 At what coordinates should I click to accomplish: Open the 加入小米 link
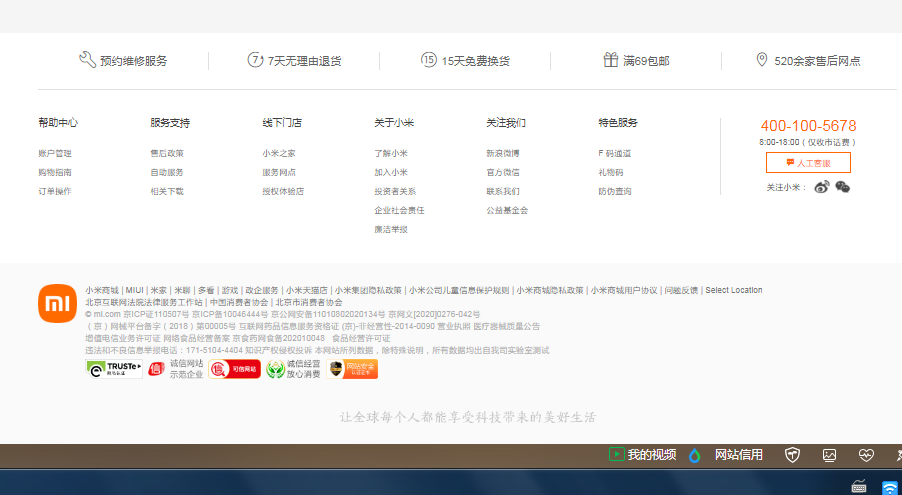point(391,172)
